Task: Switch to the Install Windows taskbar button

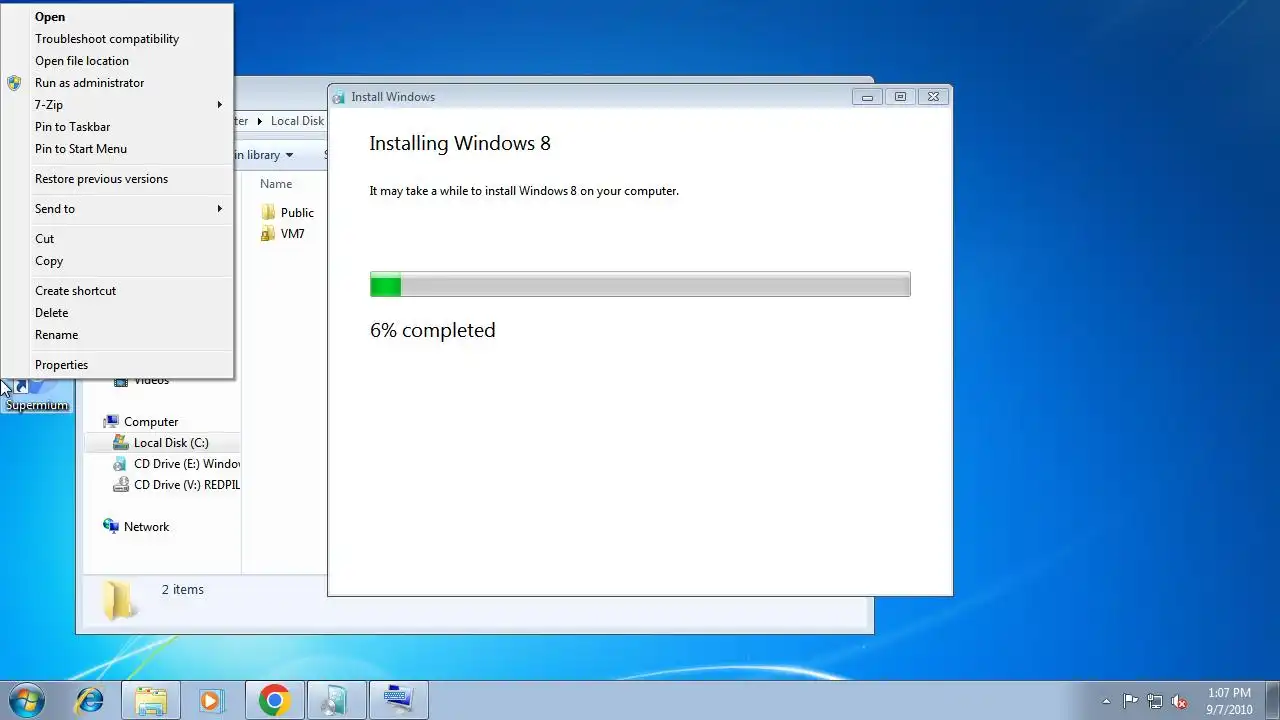Action: (337, 700)
